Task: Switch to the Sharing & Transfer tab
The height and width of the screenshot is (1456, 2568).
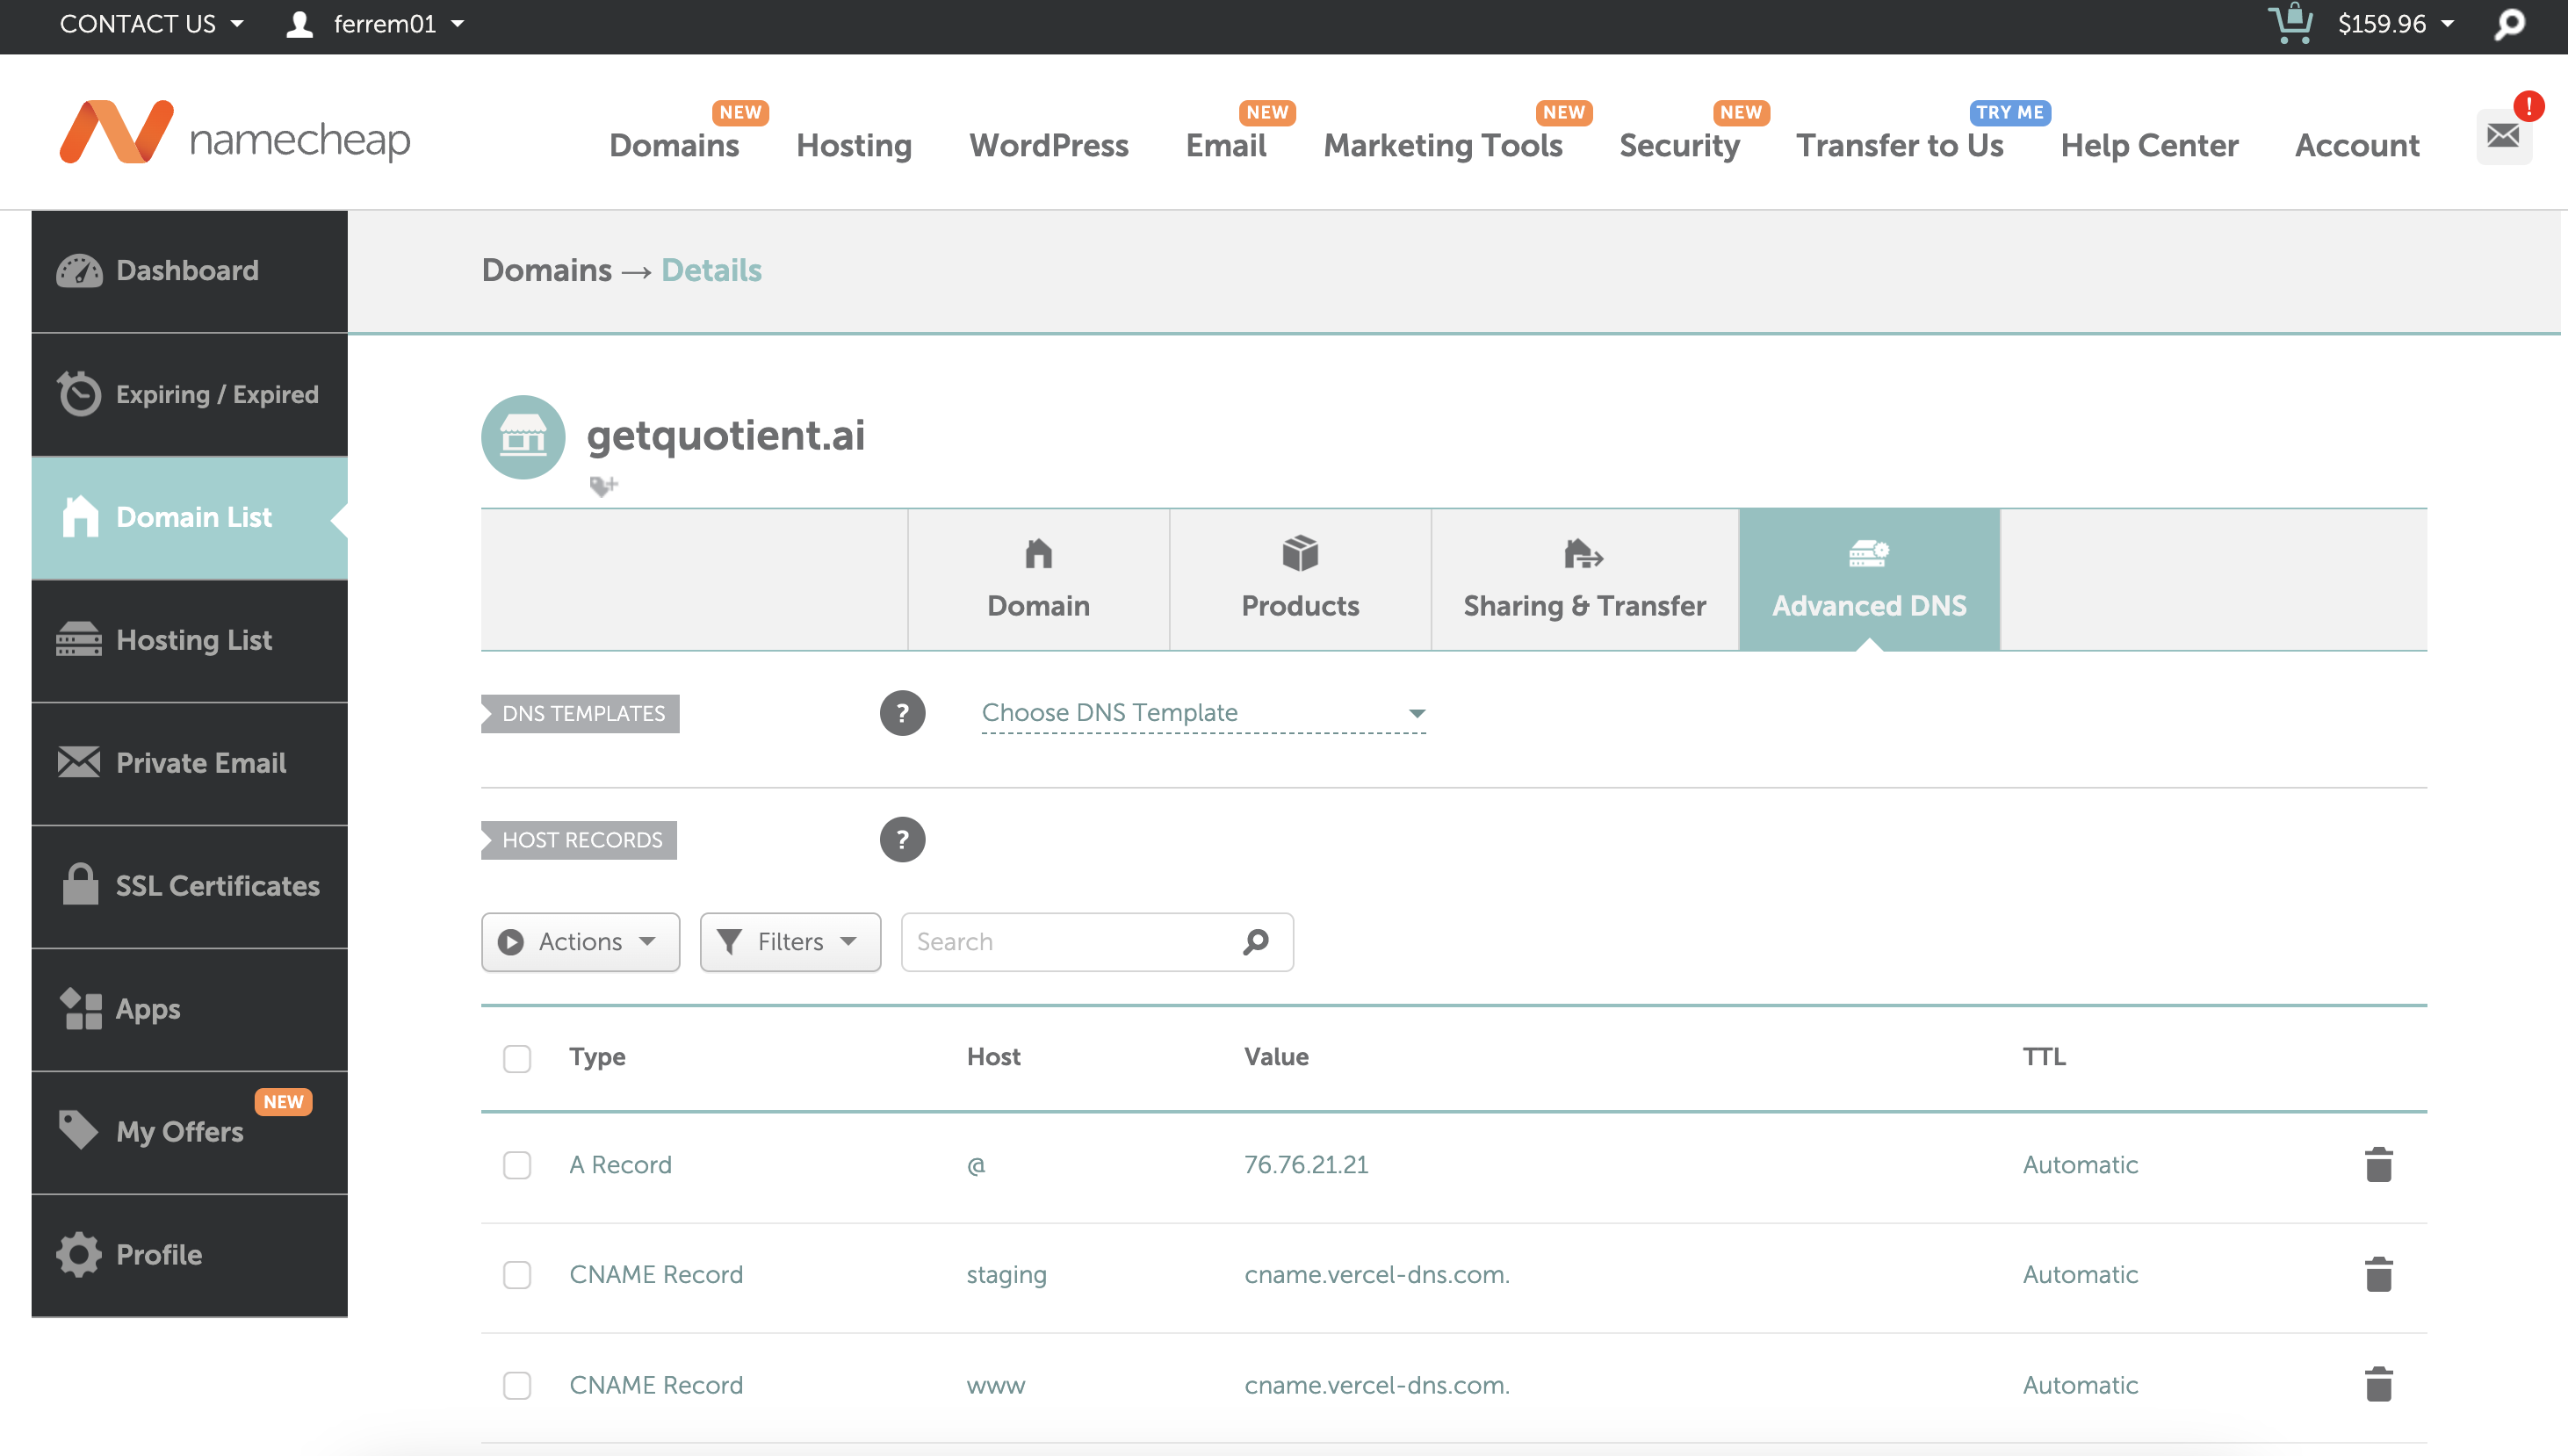Action: (1584, 580)
